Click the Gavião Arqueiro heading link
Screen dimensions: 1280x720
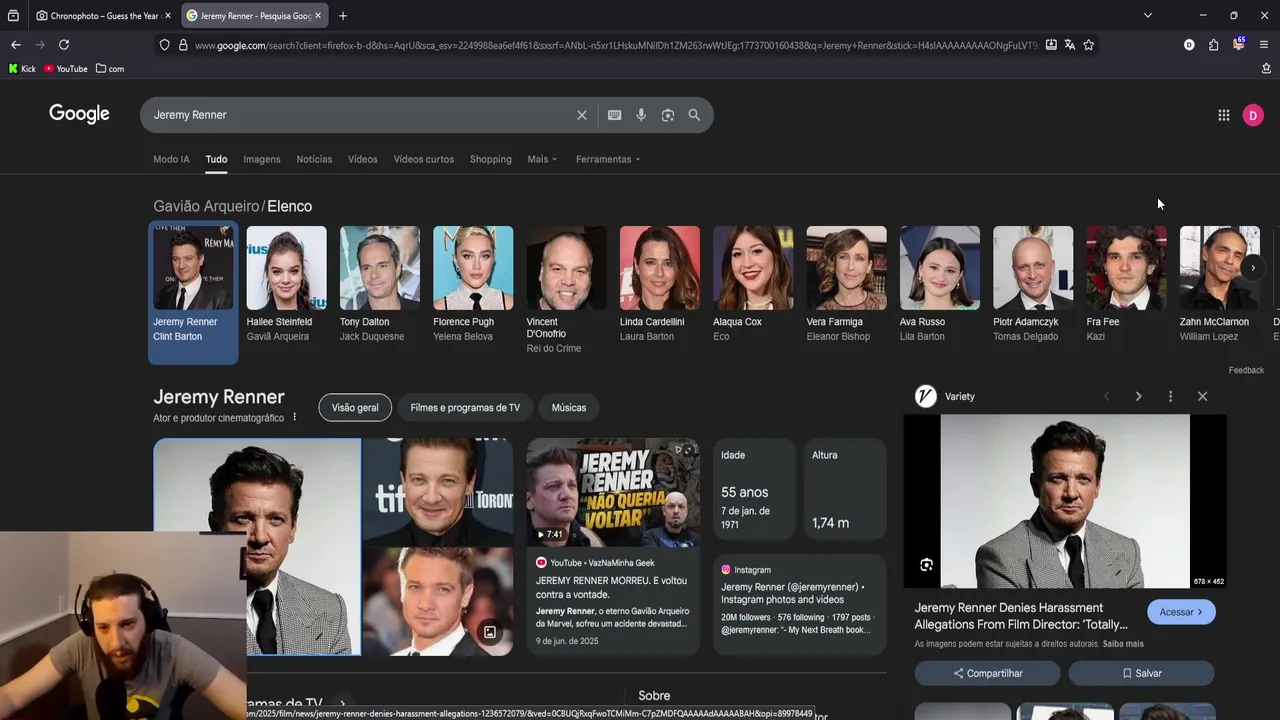pyautogui.click(x=206, y=206)
